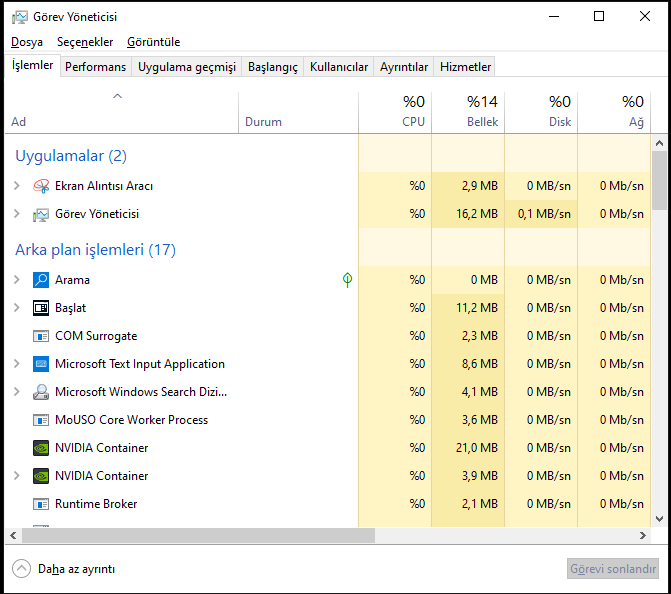Expand the Arama process group
The image size is (671, 594).
(16, 280)
